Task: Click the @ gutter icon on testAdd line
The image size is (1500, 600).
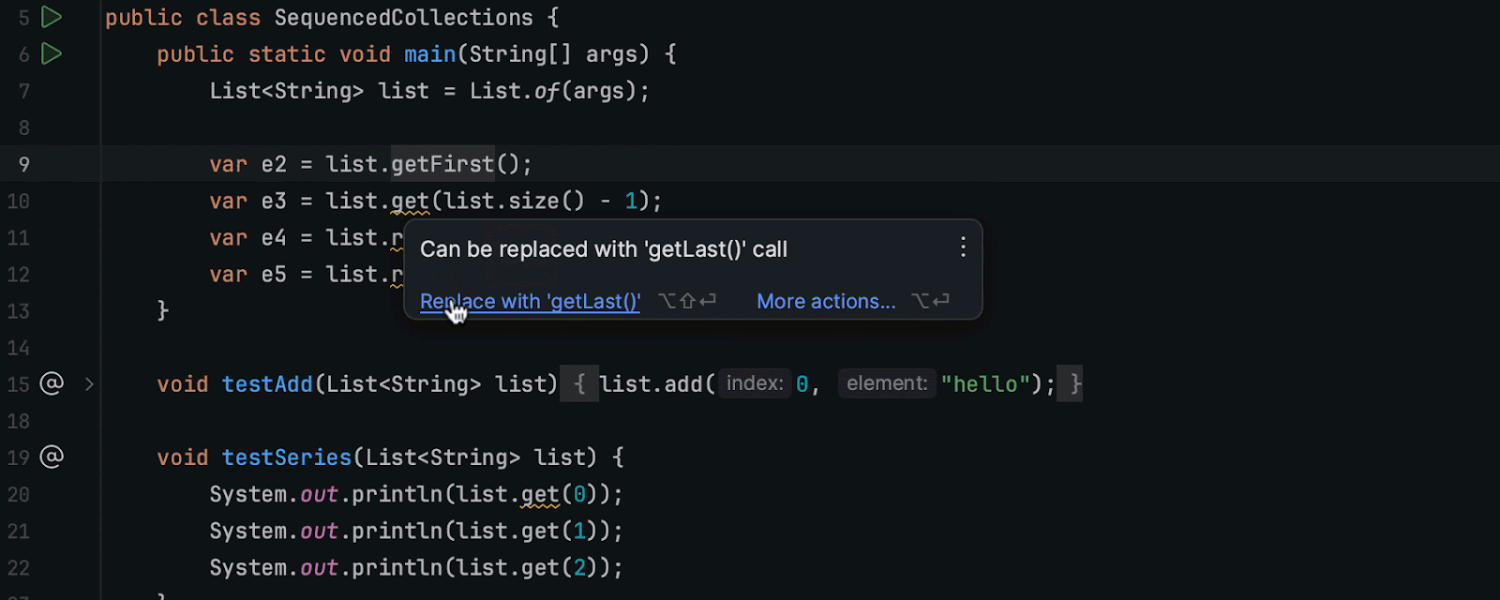Action: tap(51, 384)
